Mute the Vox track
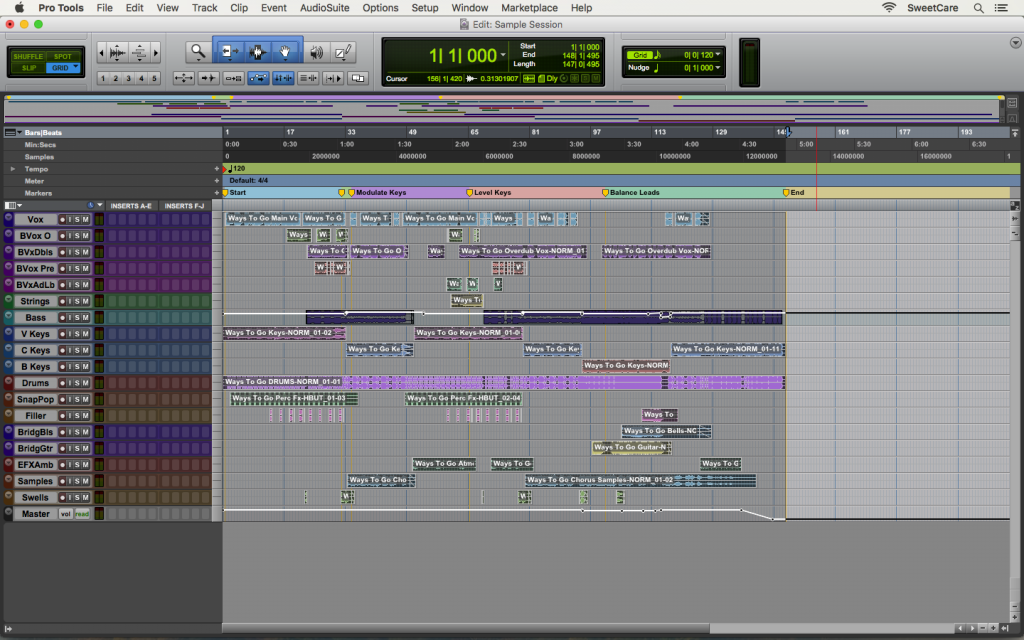The height and width of the screenshot is (640, 1024). pyautogui.click(x=85, y=219)
